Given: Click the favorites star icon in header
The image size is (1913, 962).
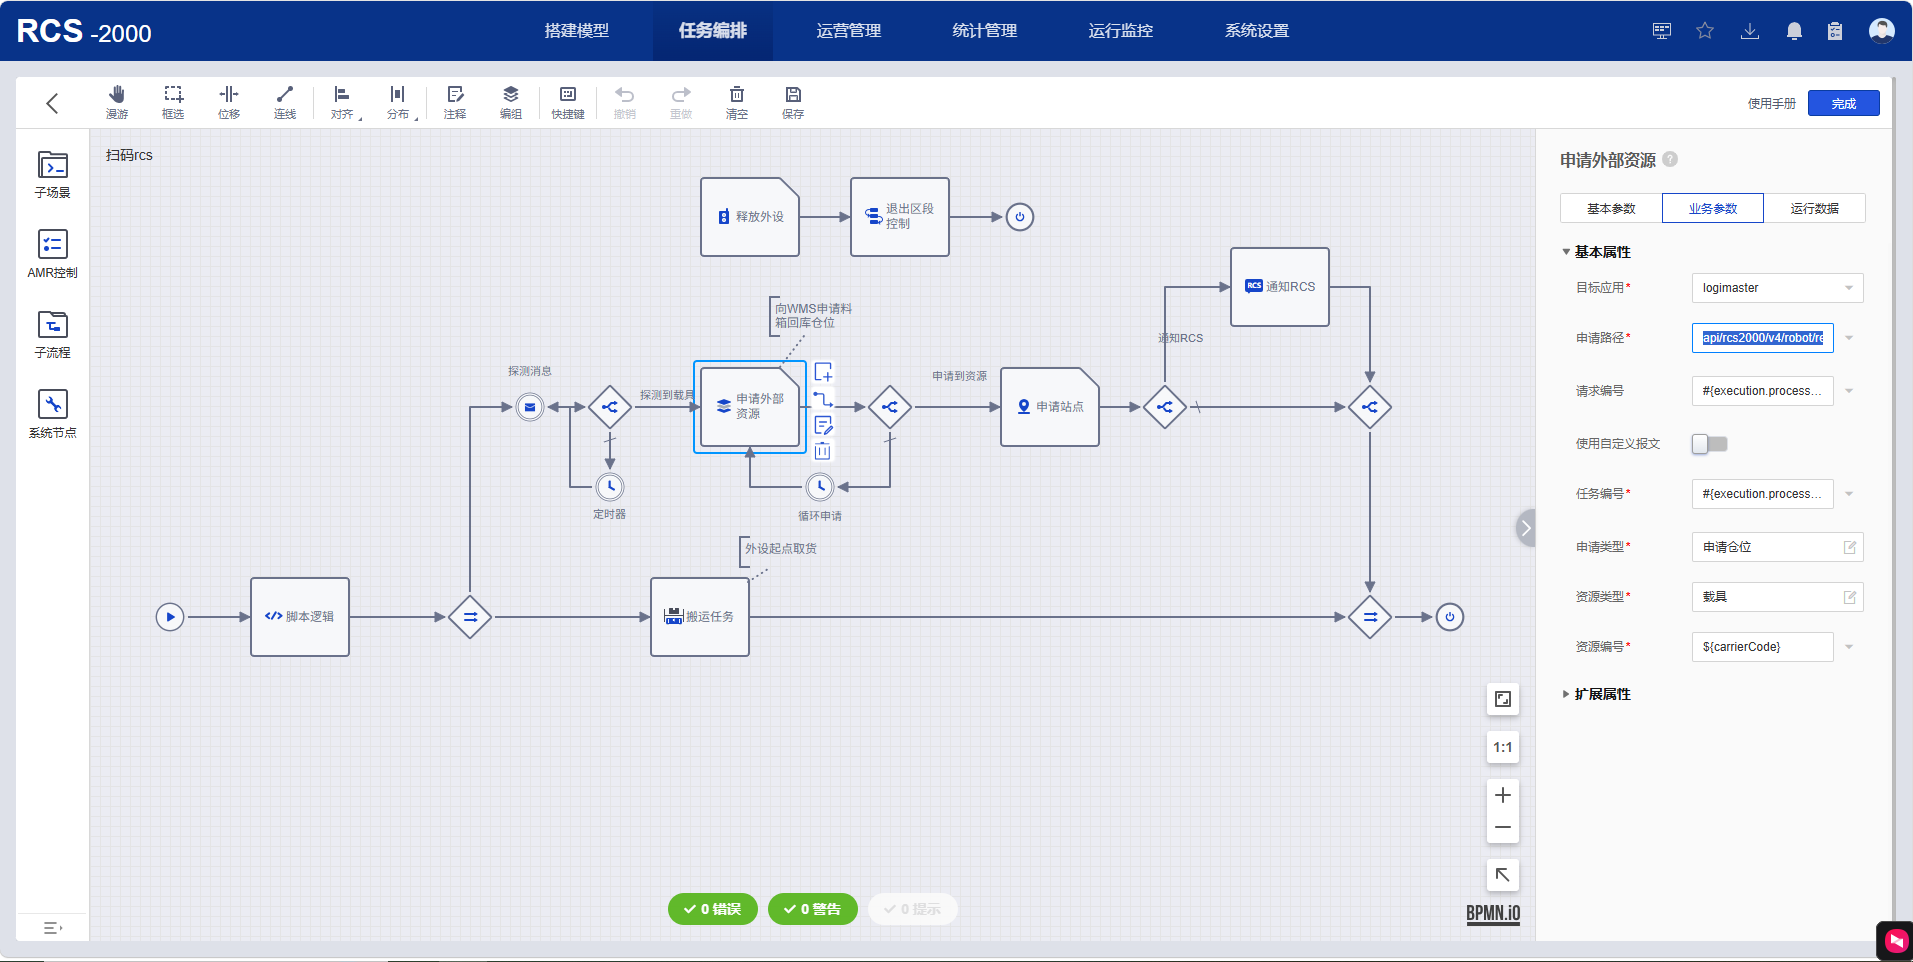Looking at the screenshot, I should coord(1705,31).
